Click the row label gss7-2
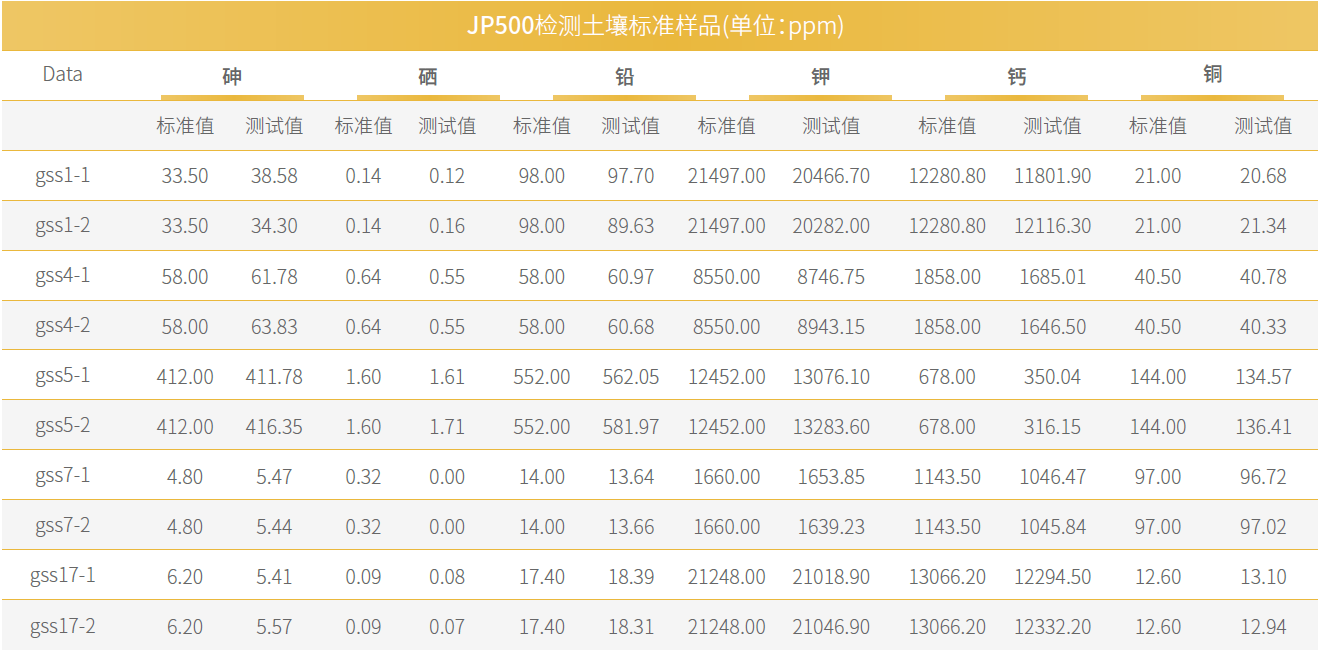 (x=62, y=525)
